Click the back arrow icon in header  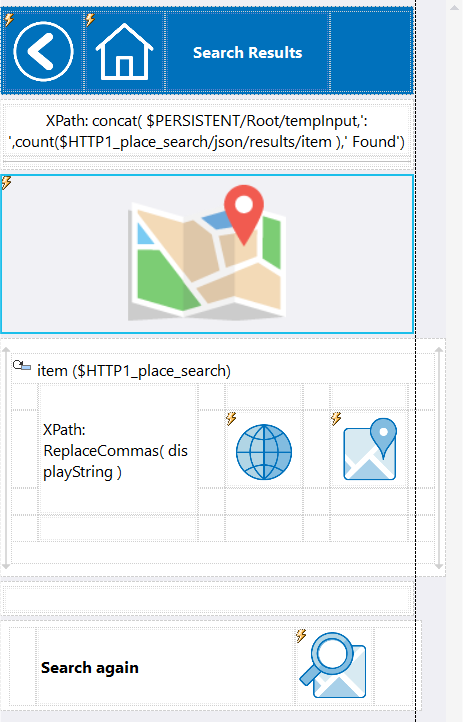(x=43, y=52)
